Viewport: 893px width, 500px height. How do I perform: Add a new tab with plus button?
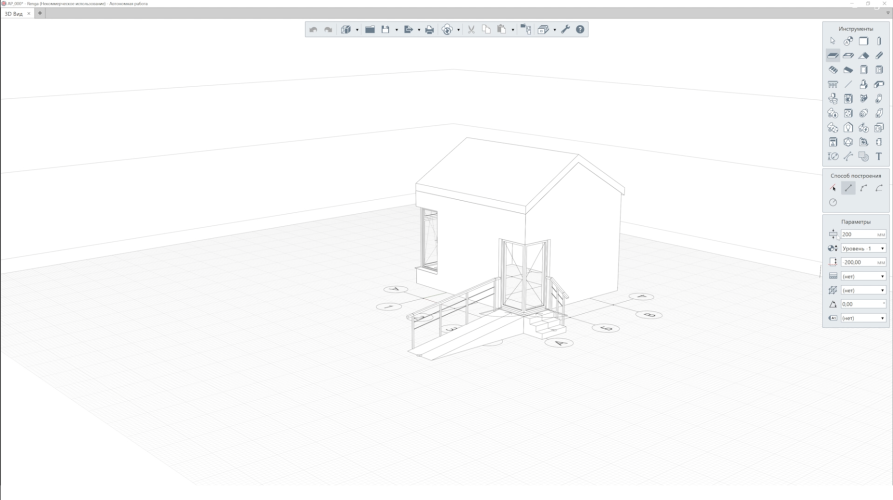pos(40,13)
